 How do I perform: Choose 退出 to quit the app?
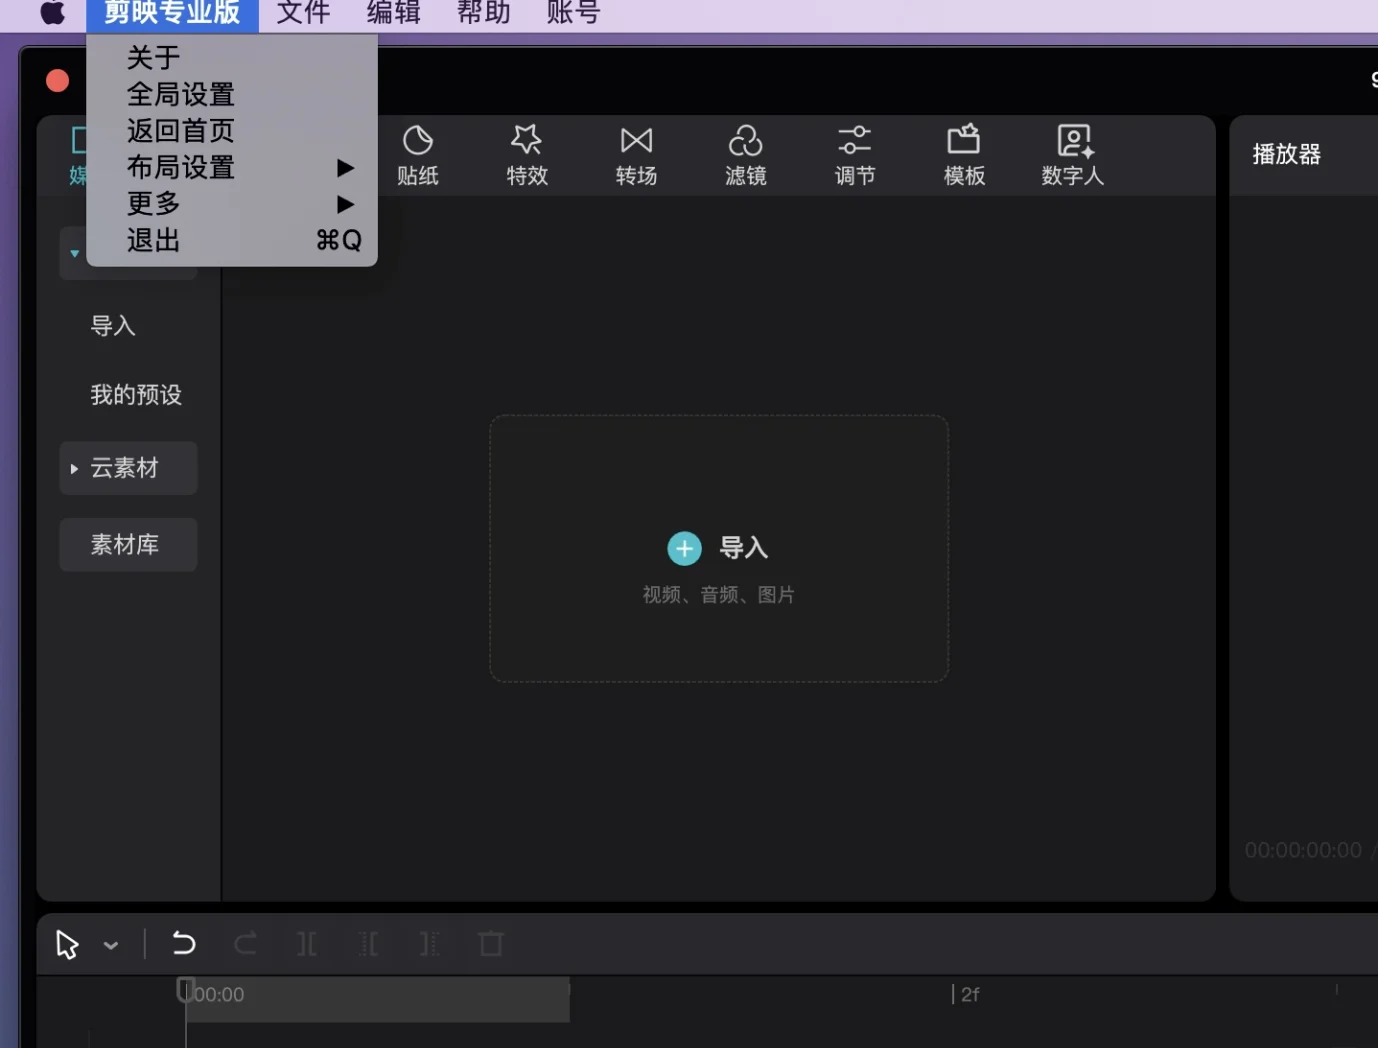point(232,240)
